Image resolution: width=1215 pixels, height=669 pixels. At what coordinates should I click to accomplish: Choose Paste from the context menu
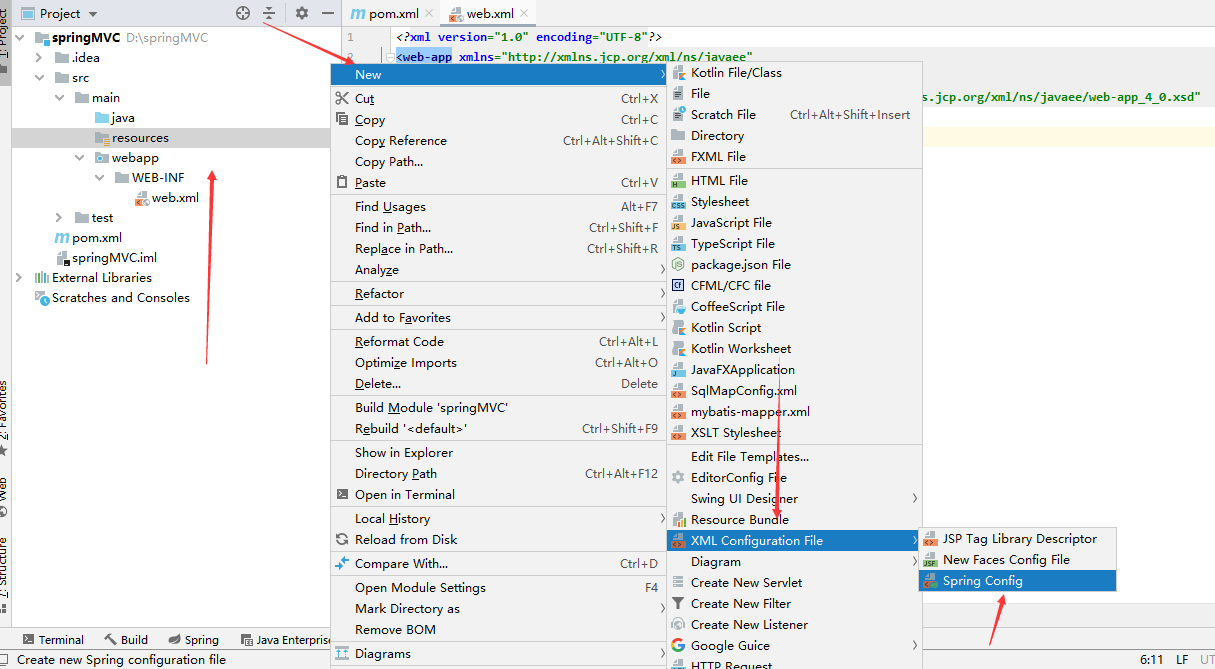(x=498, y=183)
